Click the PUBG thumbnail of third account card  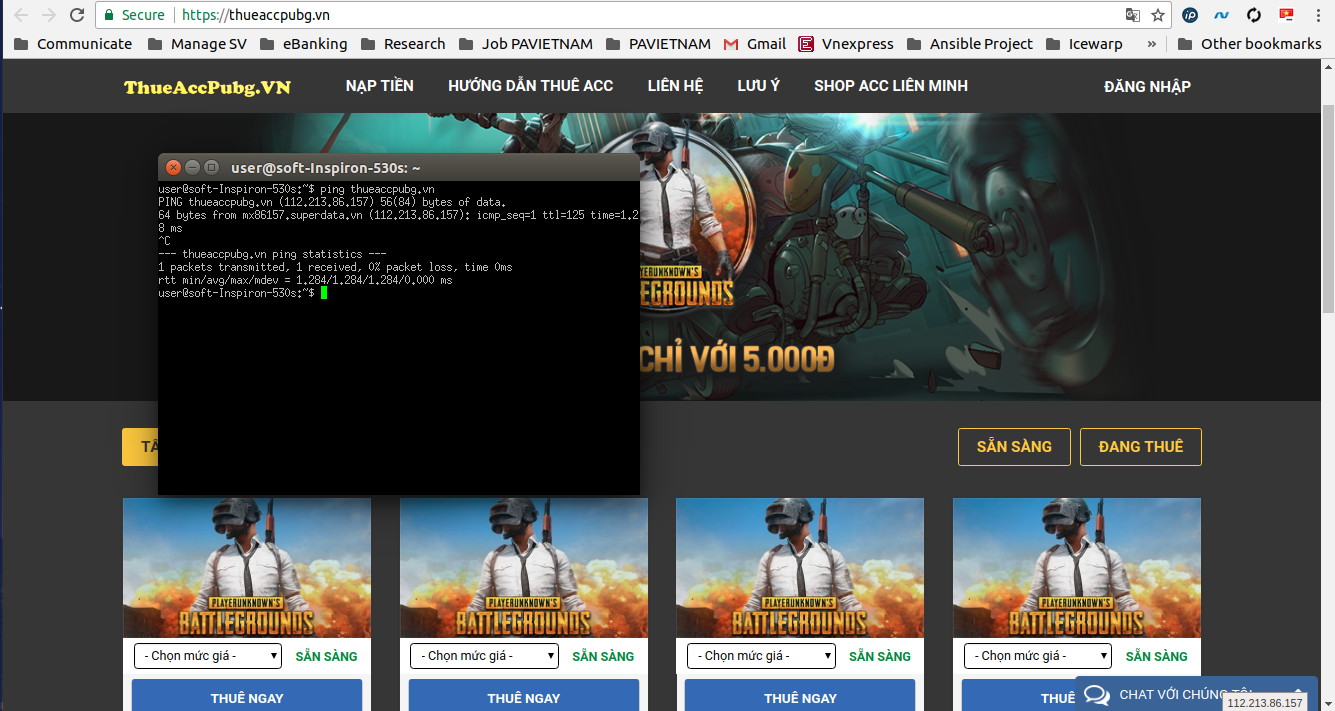click(800, 568)
